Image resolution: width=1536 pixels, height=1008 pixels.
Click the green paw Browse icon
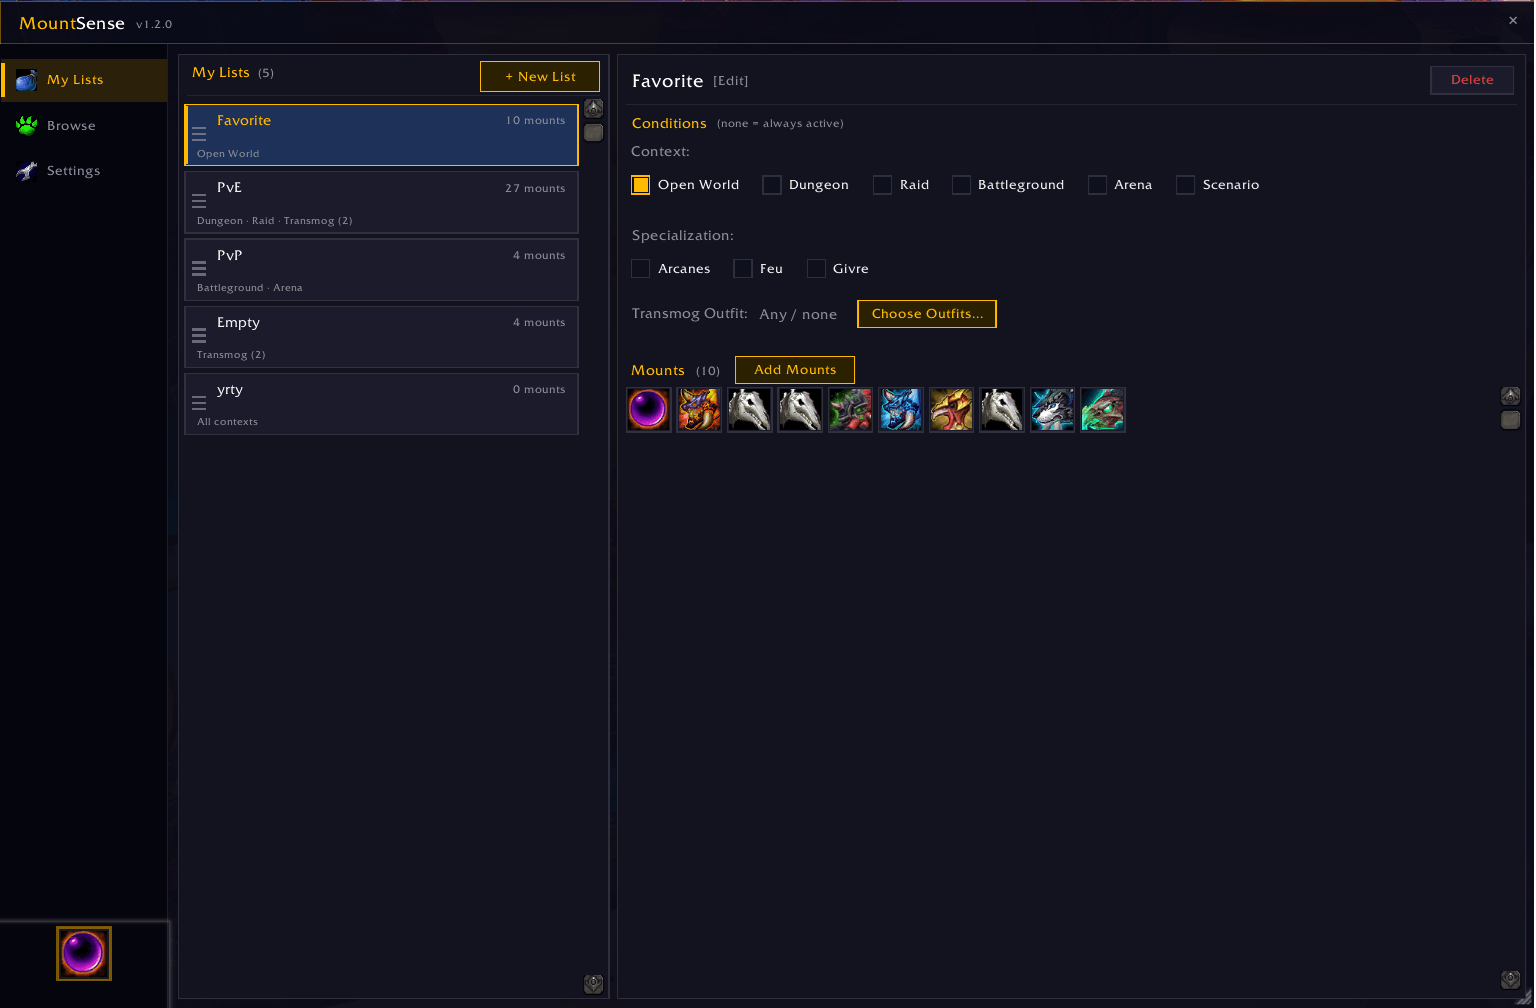tap(27, 125)
